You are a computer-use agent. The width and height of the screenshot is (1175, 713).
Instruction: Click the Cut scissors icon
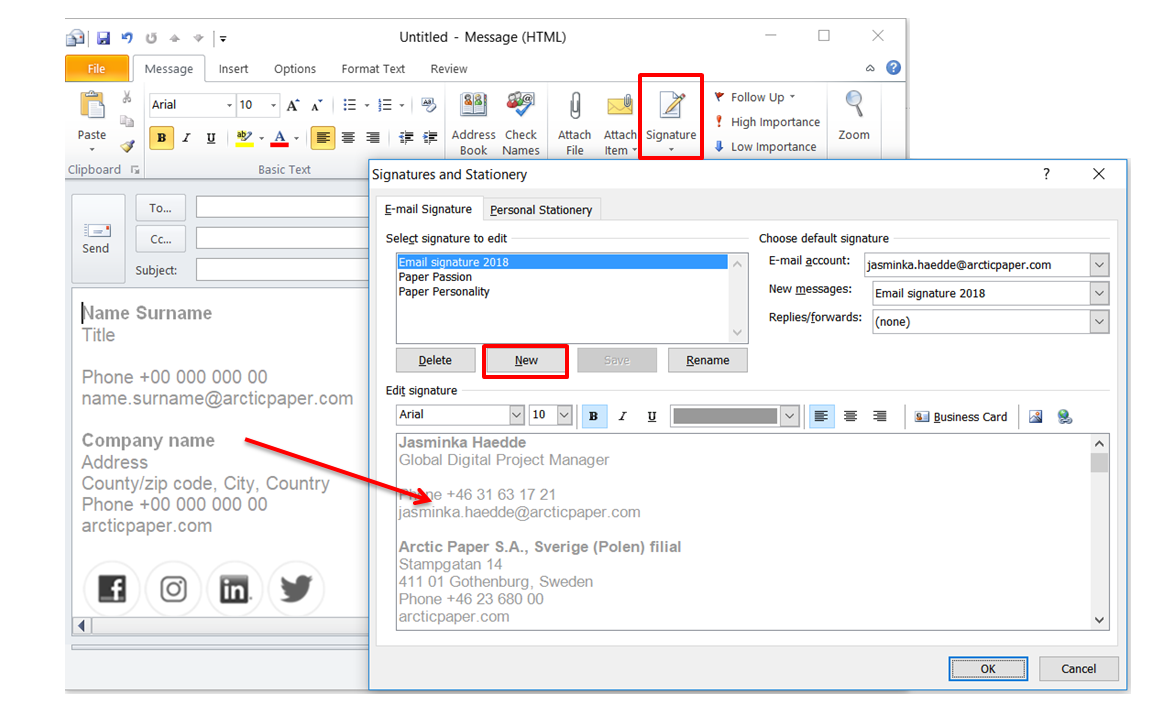pyautogui.click(x=127, y=97)
